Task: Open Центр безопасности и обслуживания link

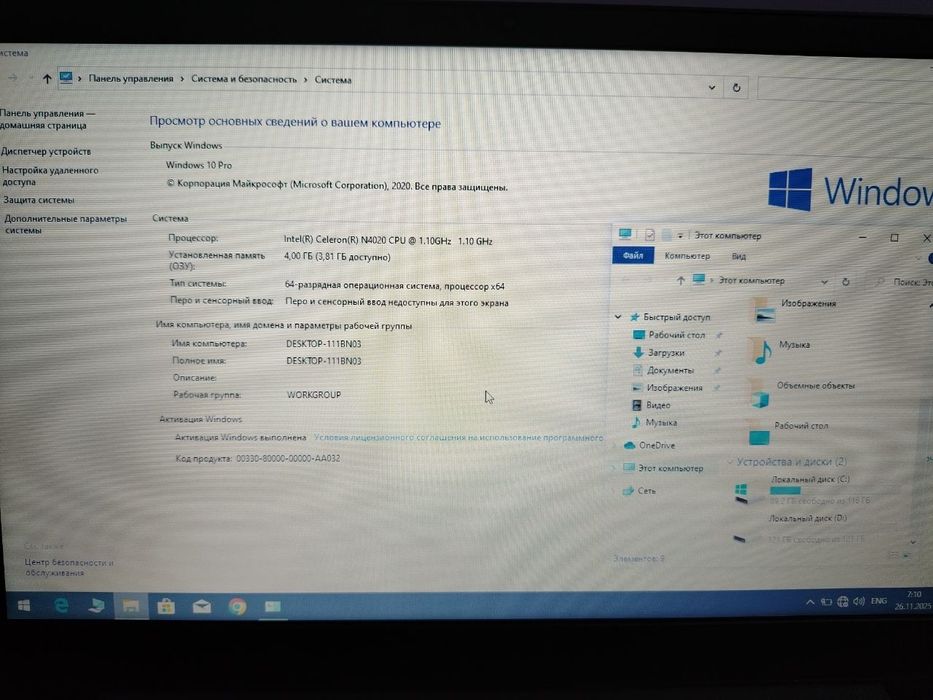Action: click(68, 567)
